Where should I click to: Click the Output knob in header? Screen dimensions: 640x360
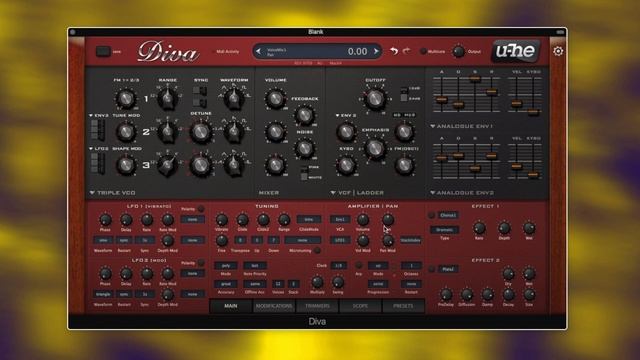coord(458,51)
